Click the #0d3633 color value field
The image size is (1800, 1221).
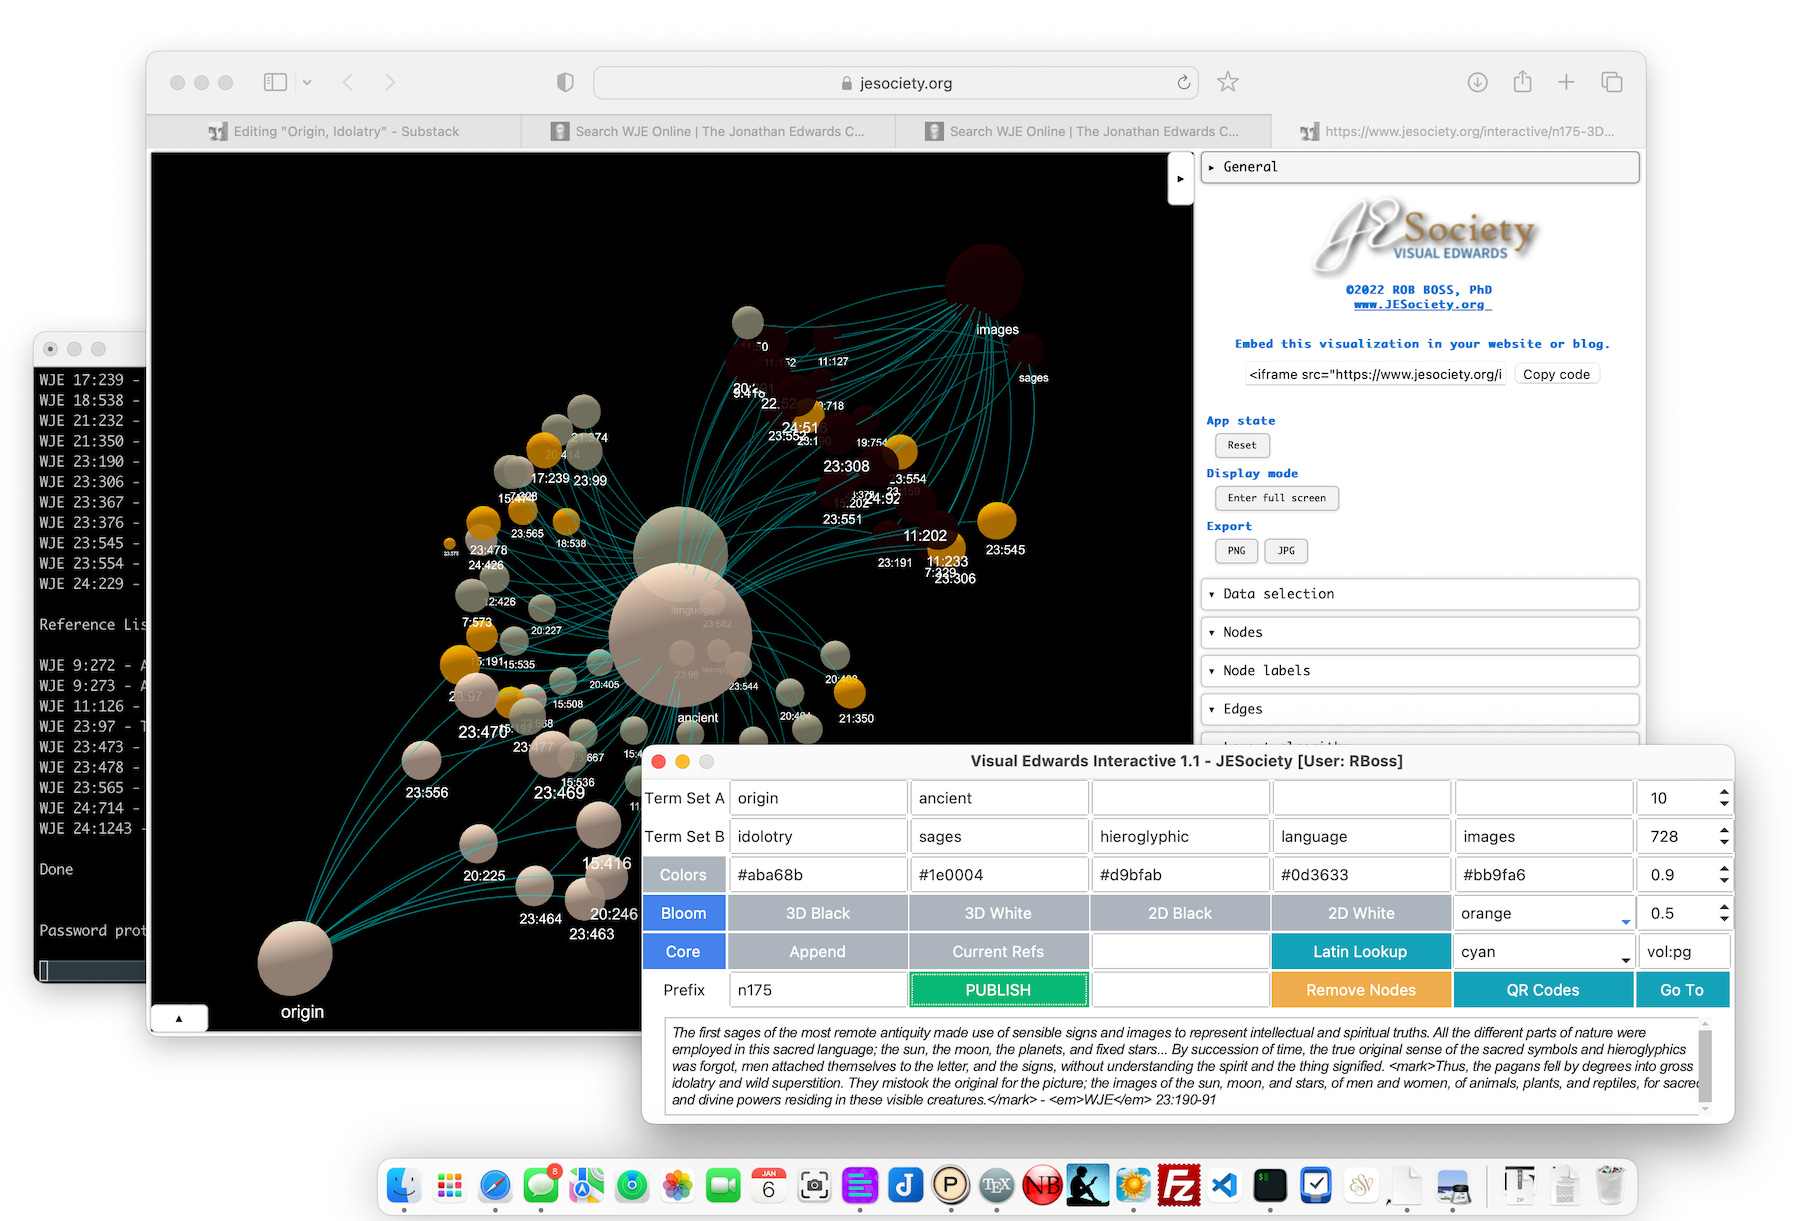[1361, 875]
